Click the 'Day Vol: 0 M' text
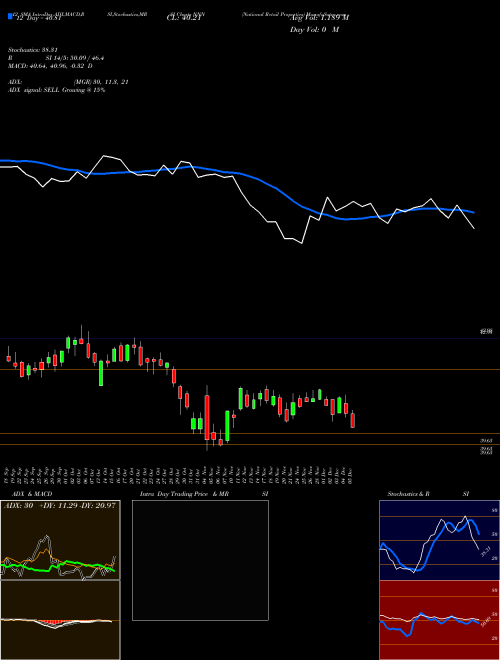The height and width of the screenshot is (660, 500). point(314,30)
